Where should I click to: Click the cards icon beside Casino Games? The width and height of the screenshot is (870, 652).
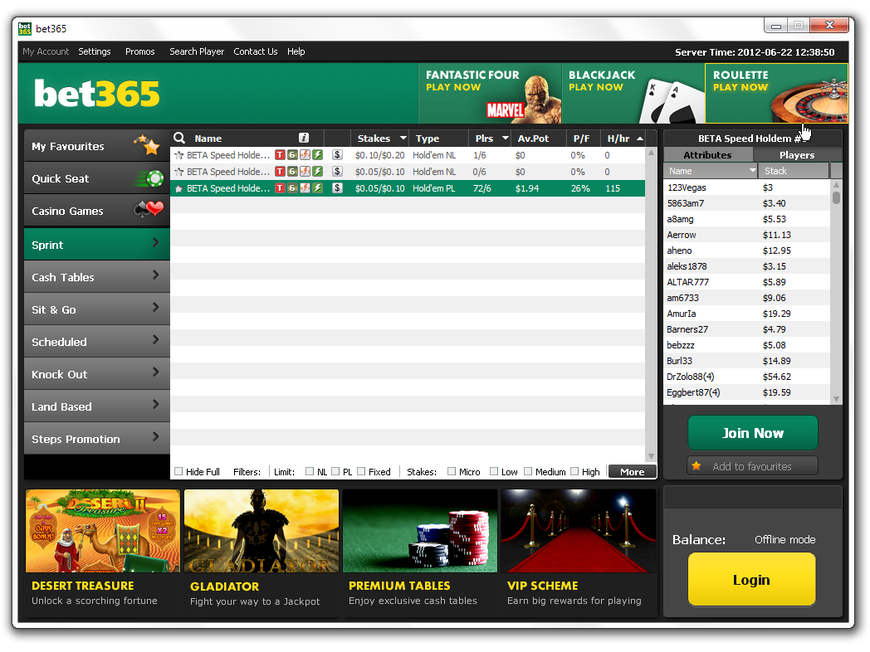149,211
